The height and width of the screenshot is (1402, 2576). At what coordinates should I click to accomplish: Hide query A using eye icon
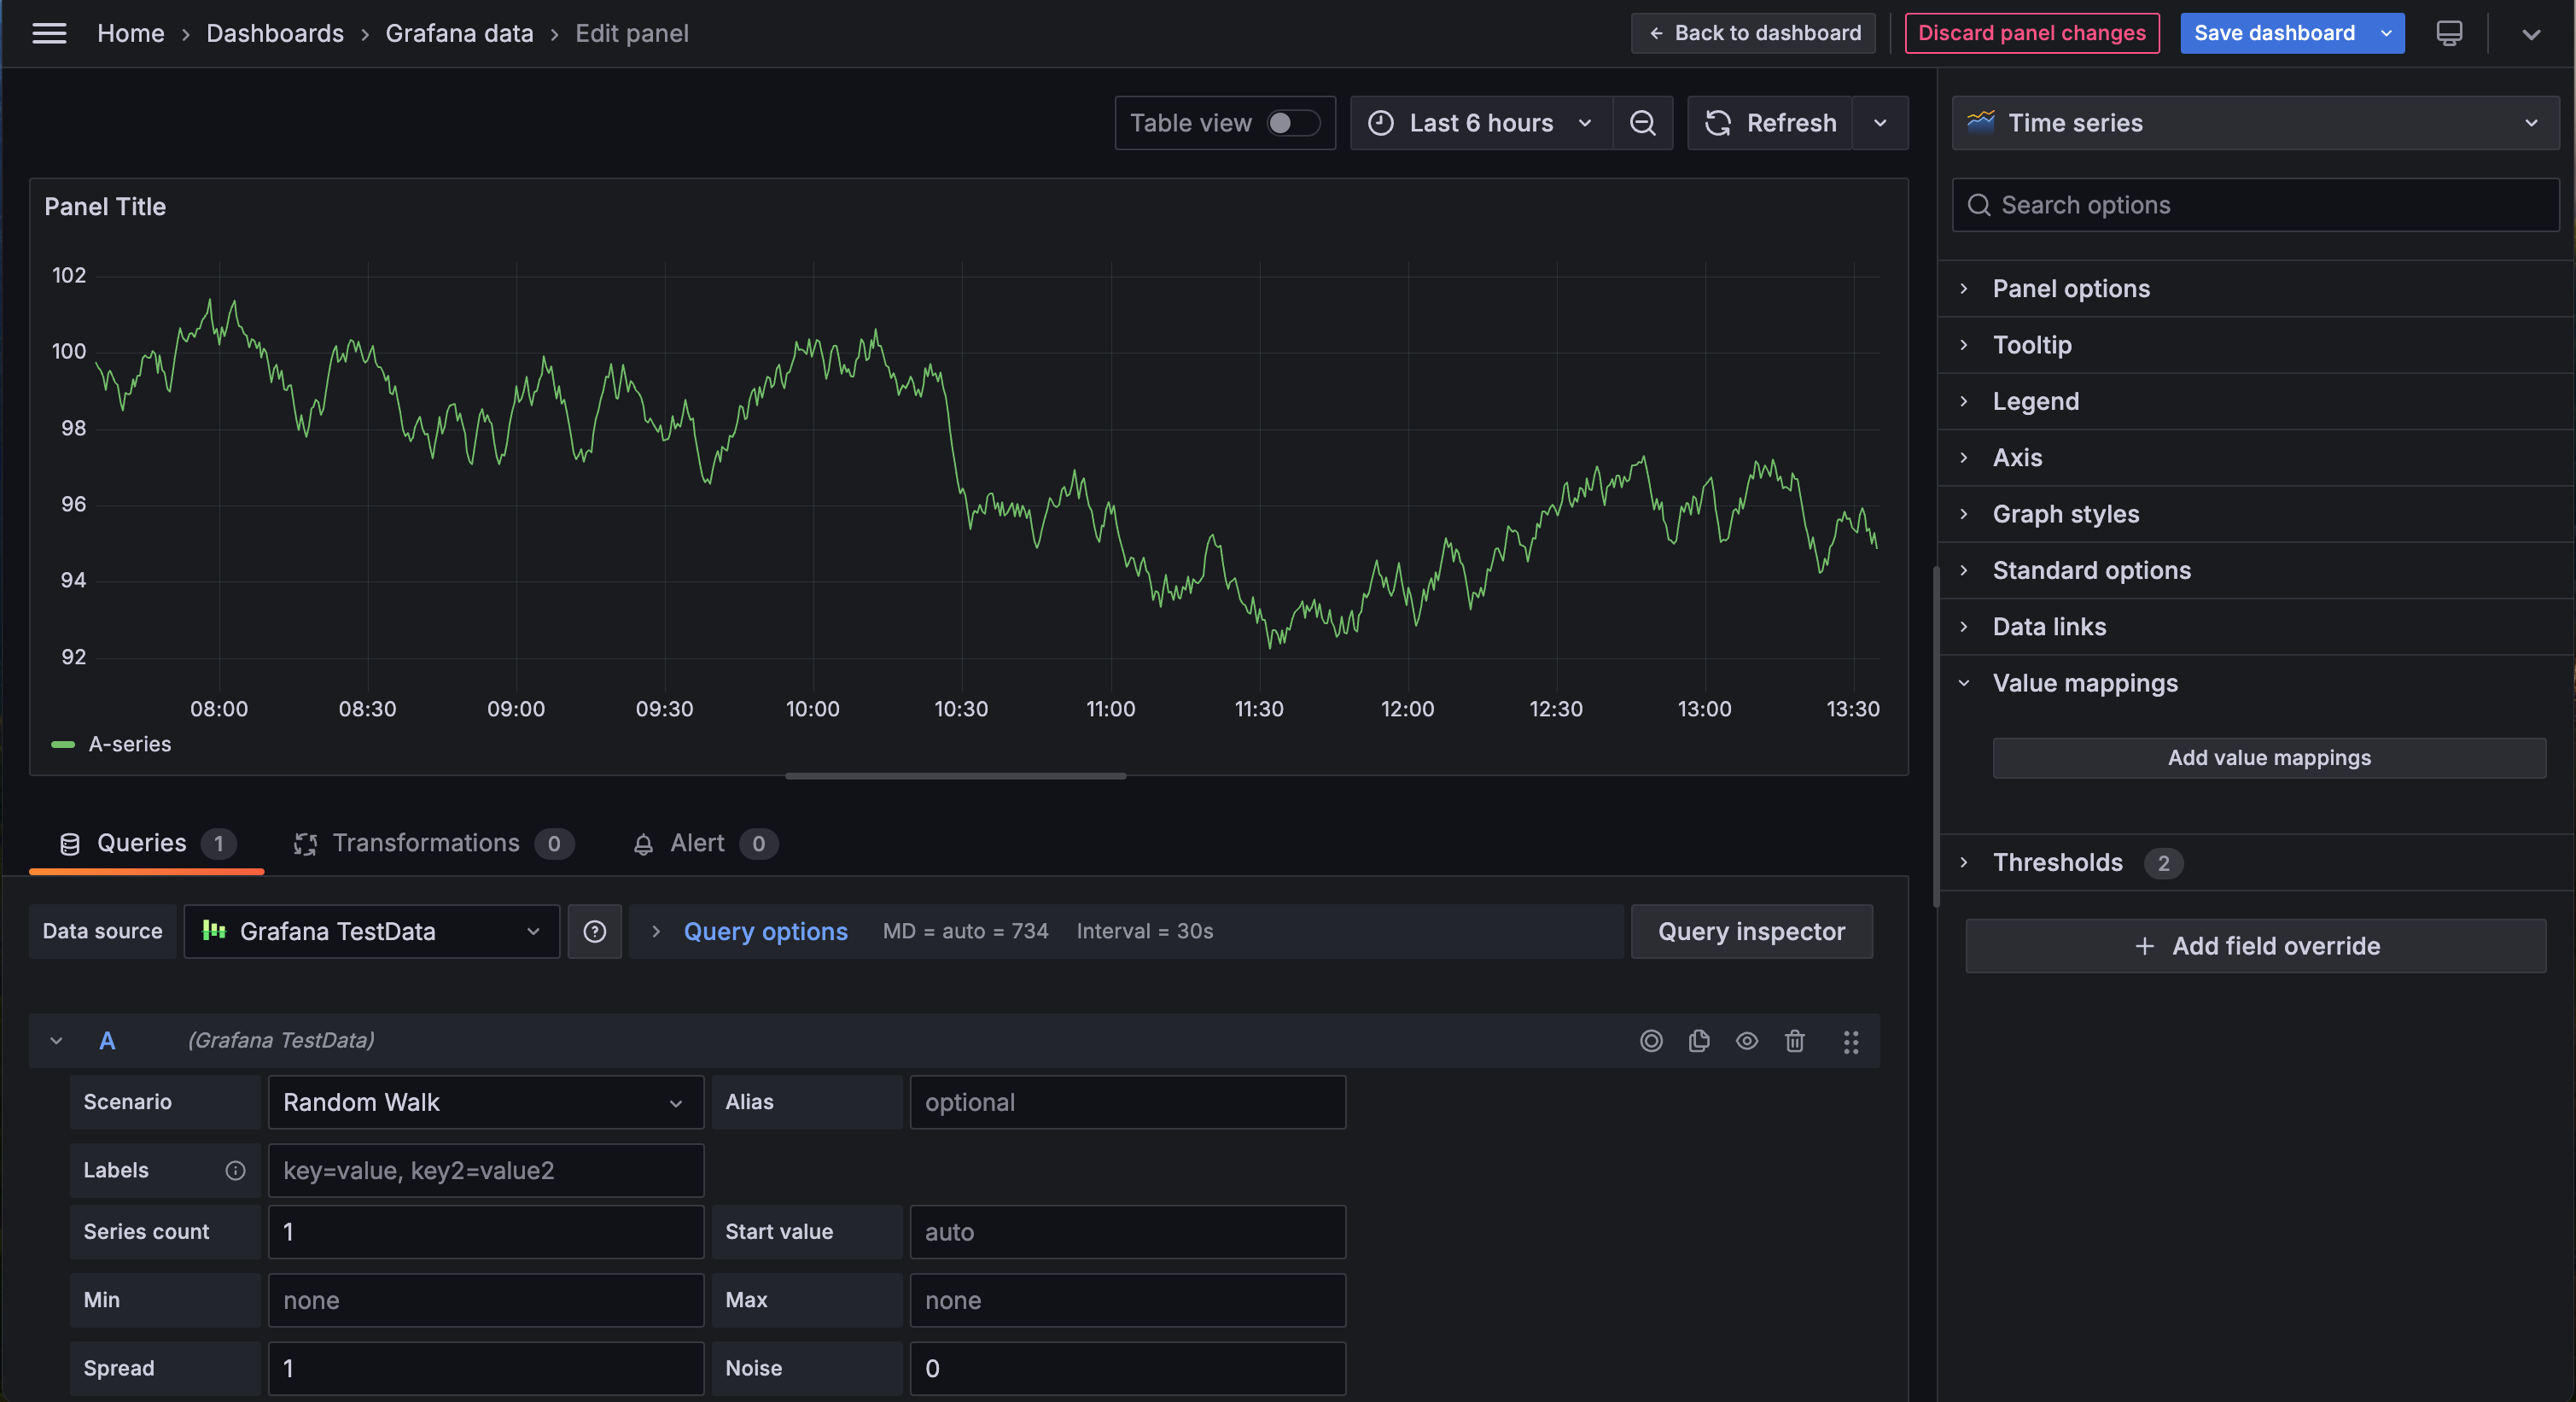pyautogui.click(x=1747, y=1041)
